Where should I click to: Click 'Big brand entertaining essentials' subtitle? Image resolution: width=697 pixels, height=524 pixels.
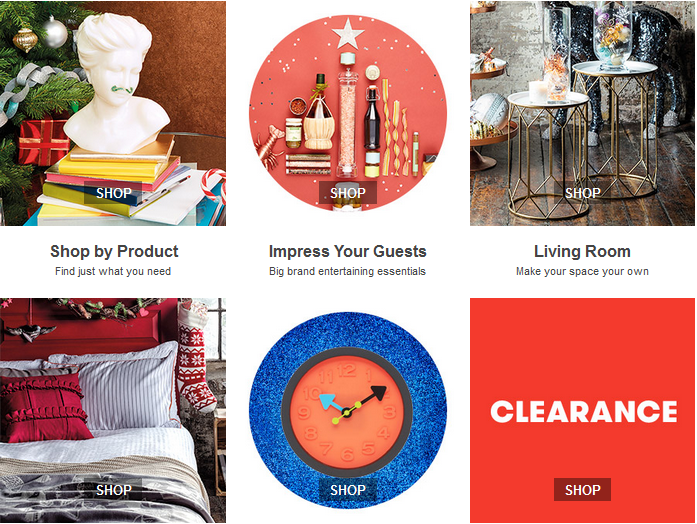click(x=347, y=271)
